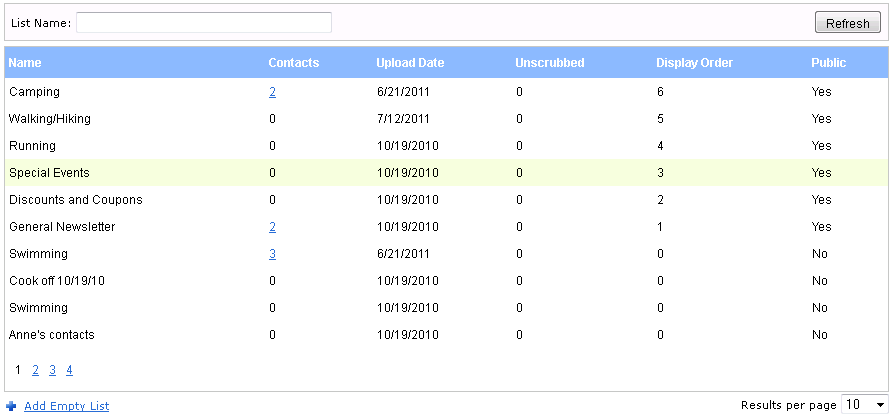The width and height of the screenshot is (893, 420).
Task: Click display order 3 in Special Events row
Action: pos(660,173)
